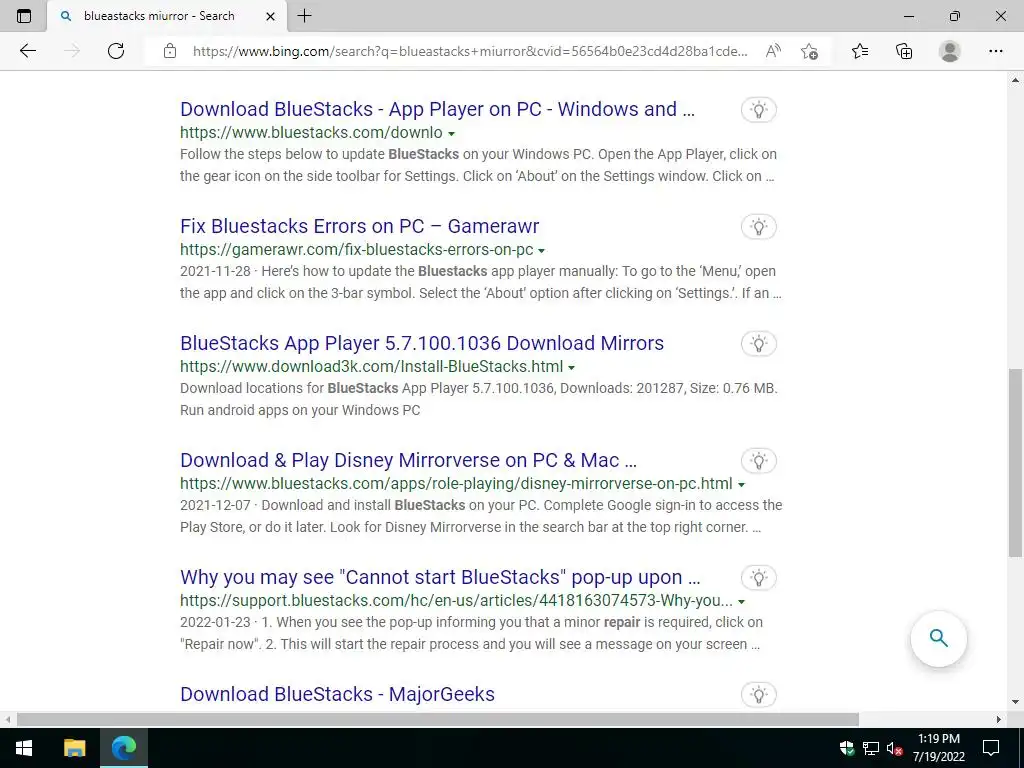The width and height of the screenshot is (1024, 768).
Task: Open Download & Play Disney Mirrorverse result
Action: (x=408, y=460)
